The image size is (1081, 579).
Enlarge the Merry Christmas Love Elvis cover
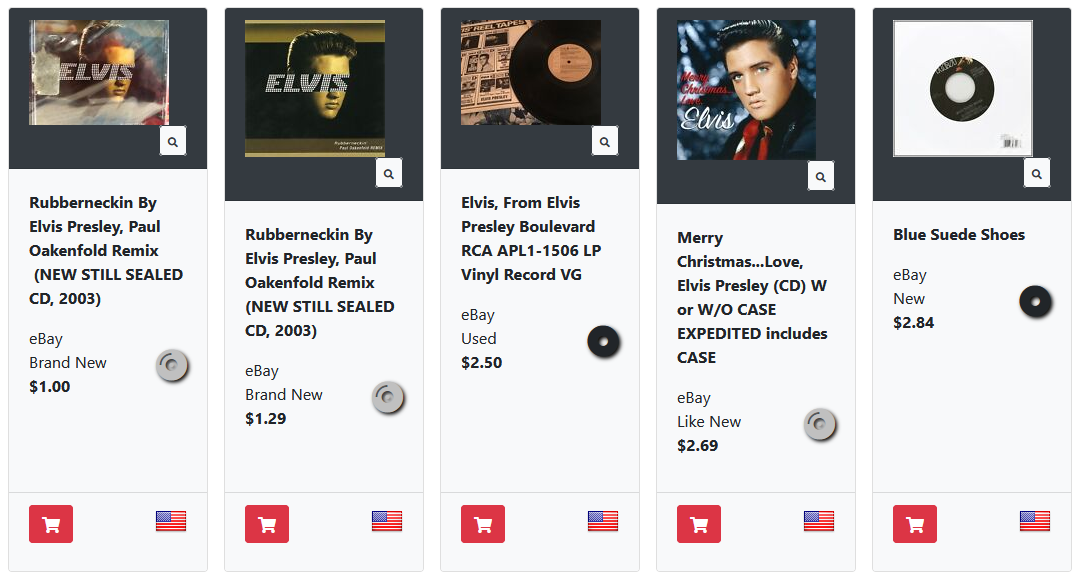pyautogui.click(x=821, y=177)
